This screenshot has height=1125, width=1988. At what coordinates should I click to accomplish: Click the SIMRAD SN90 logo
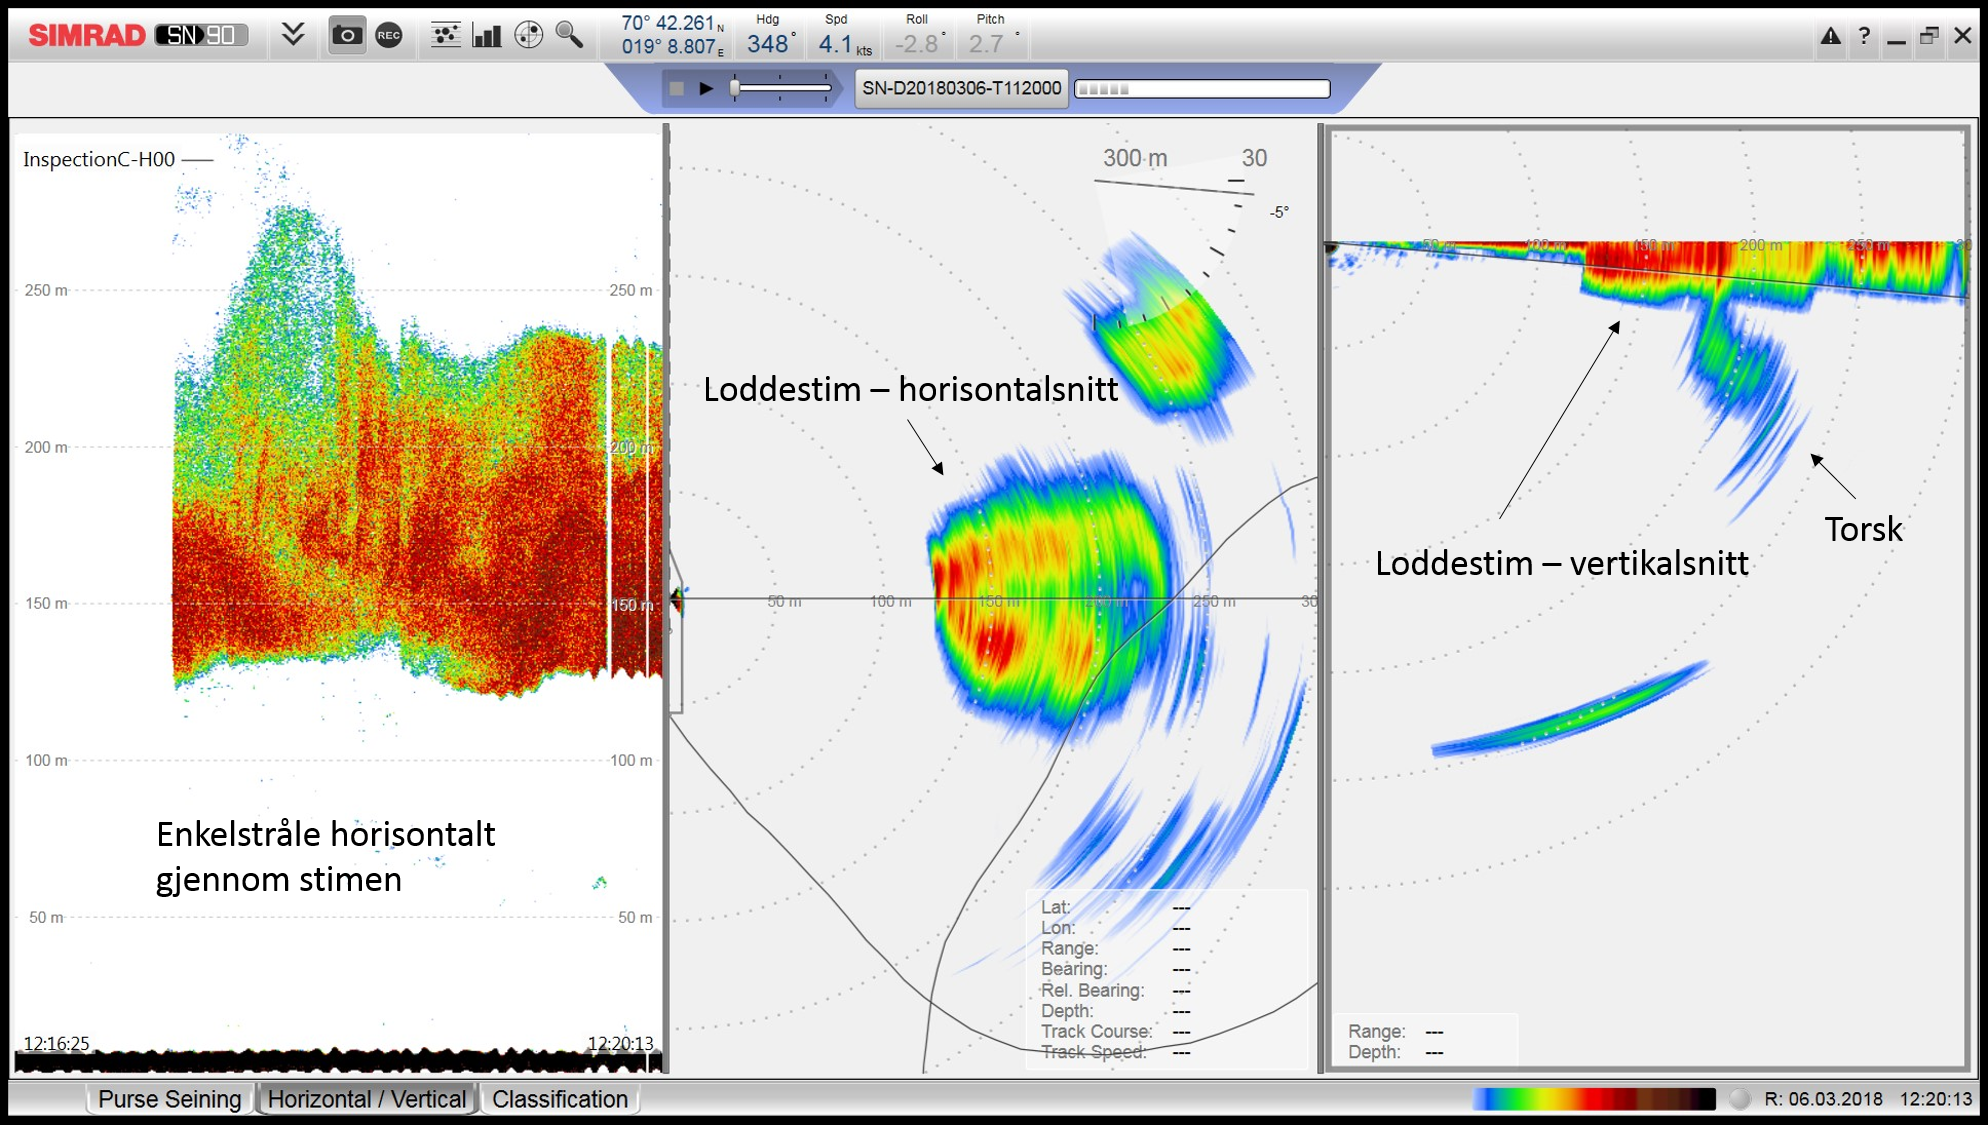(138, 36)
